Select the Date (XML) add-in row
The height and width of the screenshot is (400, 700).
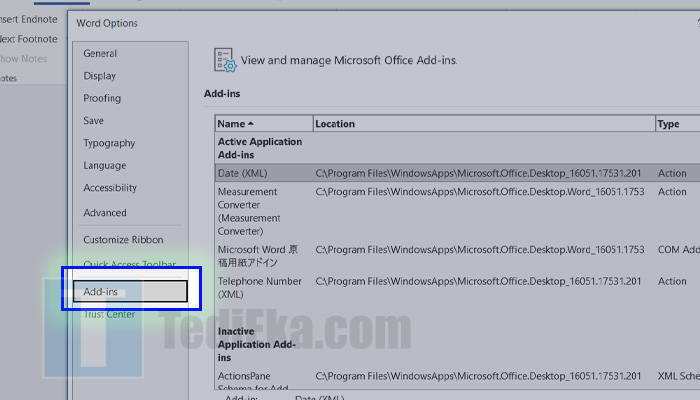[457, 173]
